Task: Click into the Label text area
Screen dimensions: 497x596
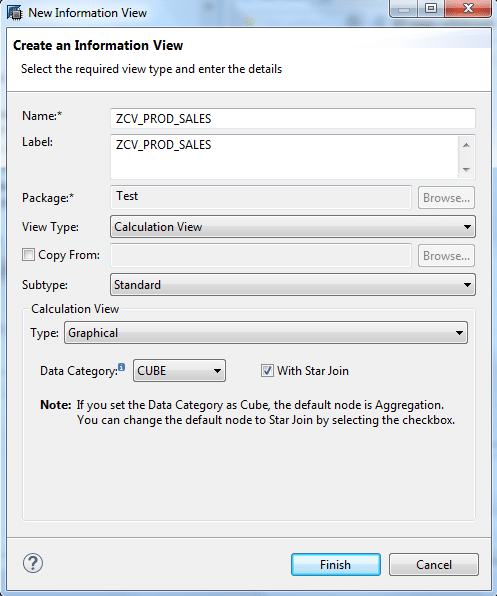Action: [284, 157]
